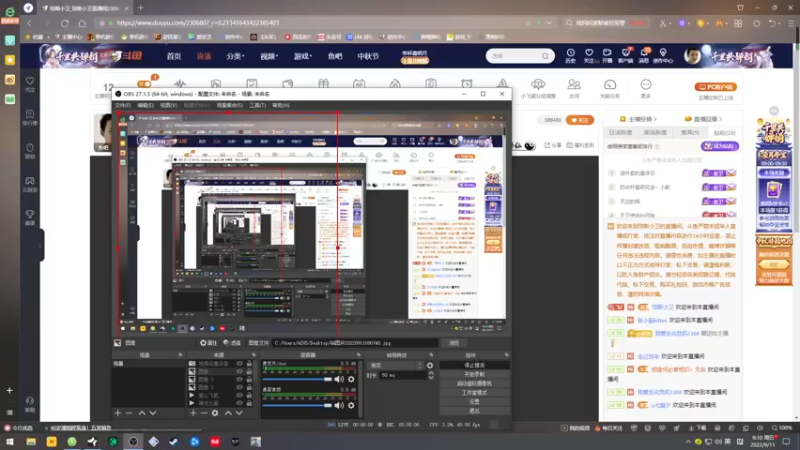
Task: Open Filters for the selected OBS source
Action: click(232, 343)
